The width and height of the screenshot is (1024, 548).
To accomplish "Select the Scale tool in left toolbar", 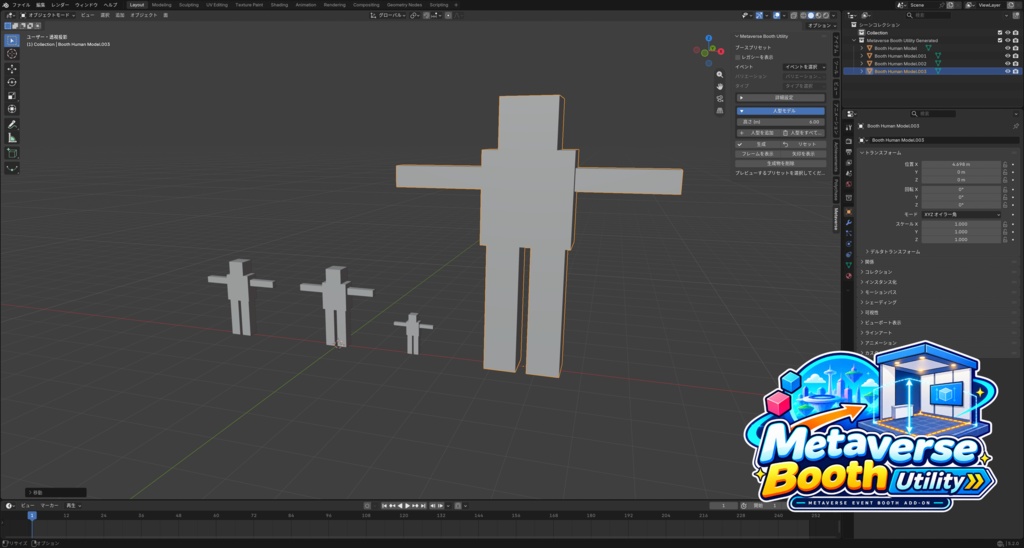I will (12, 95).
